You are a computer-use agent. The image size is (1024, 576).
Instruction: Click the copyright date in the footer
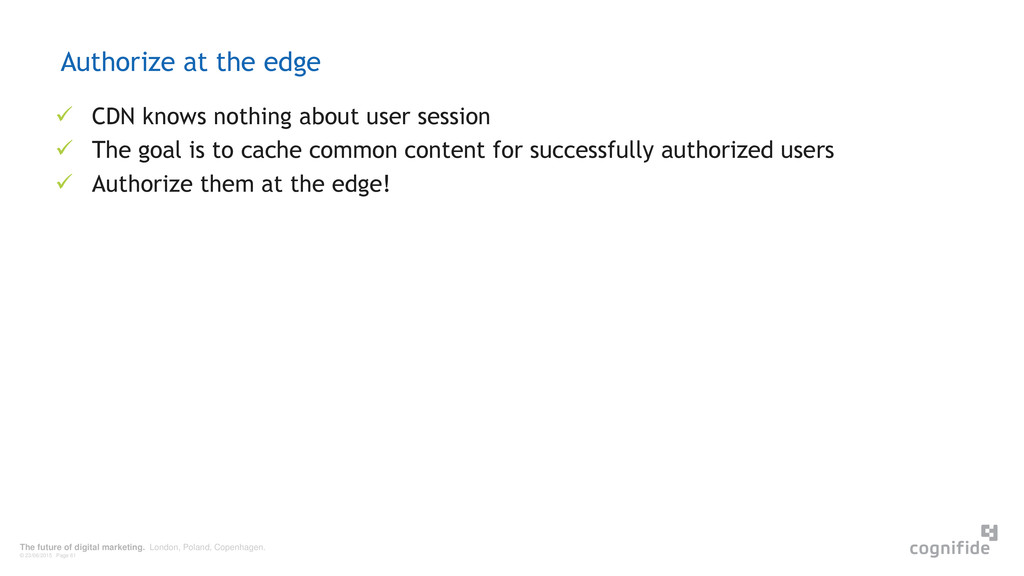(36, 556)
